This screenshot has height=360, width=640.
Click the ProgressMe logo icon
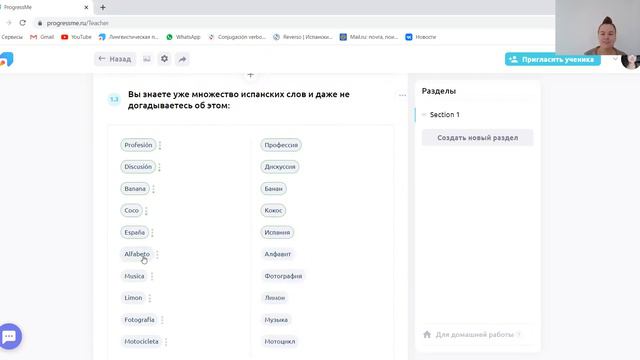tap(6, 60)
